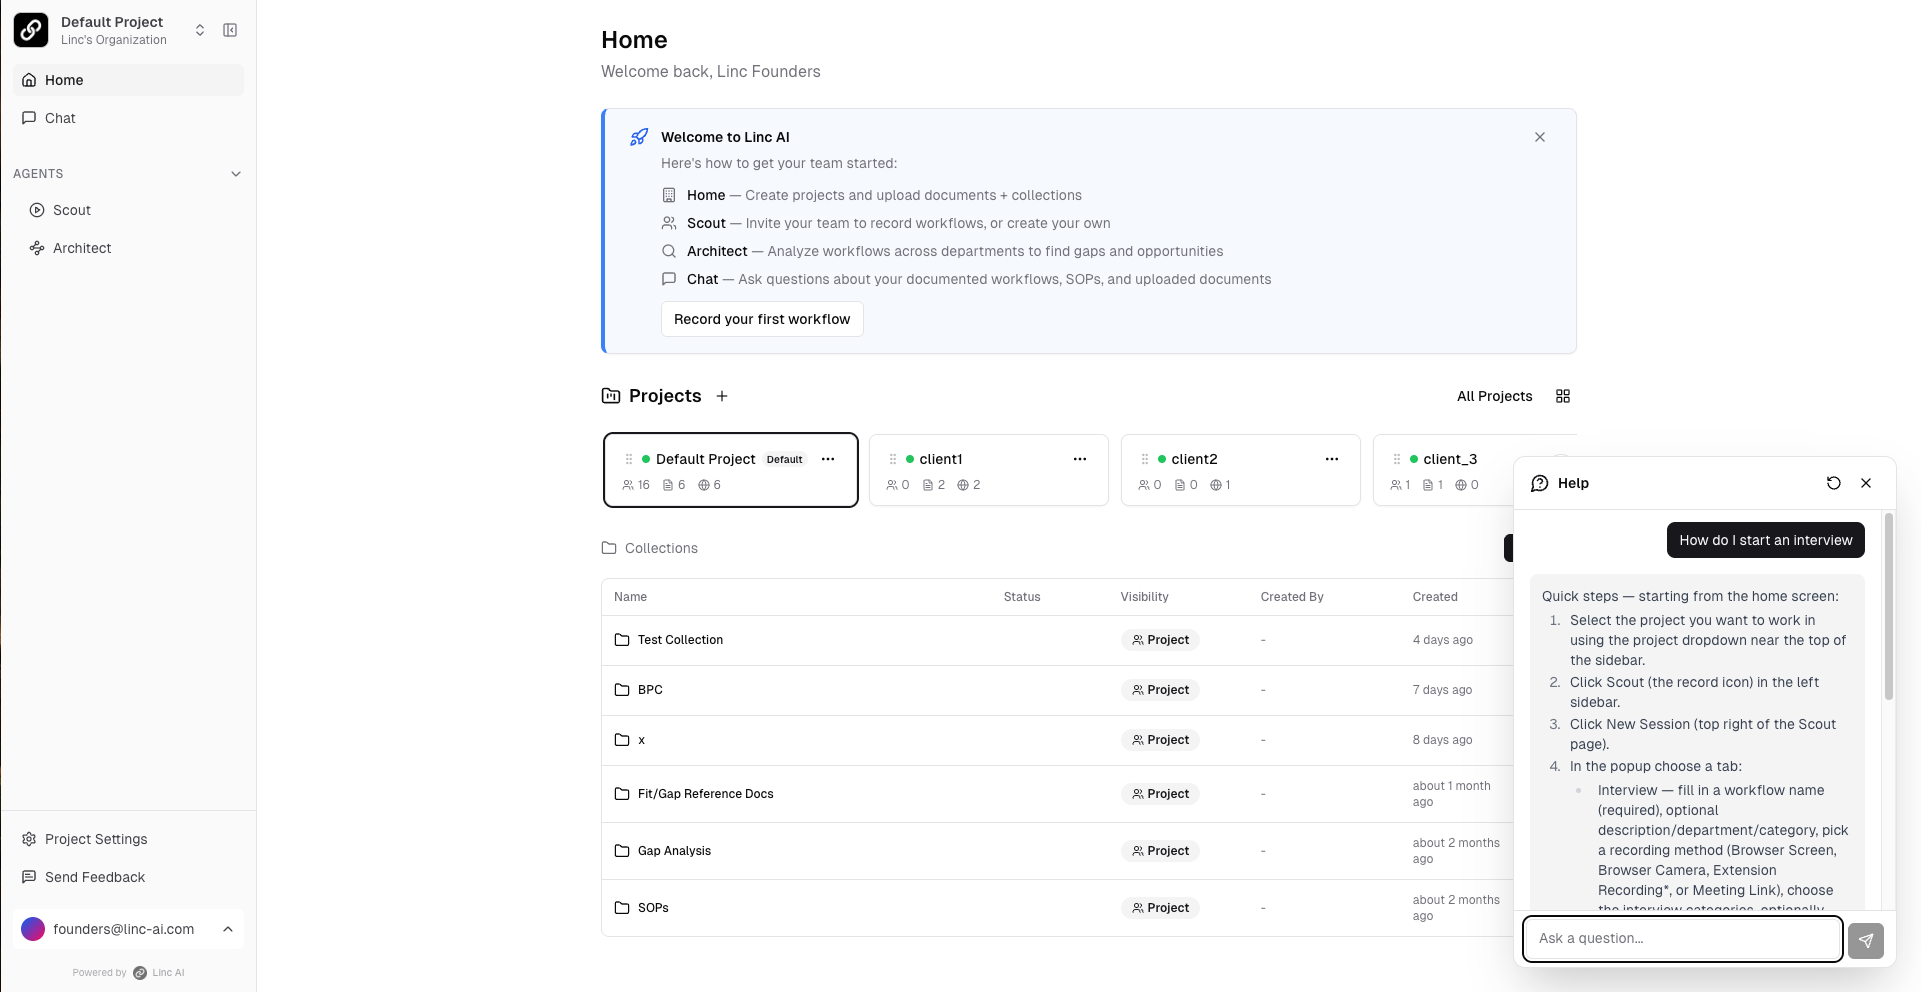
Task: Select the Scout agent in the sidebar
Action: coord(70,210)
